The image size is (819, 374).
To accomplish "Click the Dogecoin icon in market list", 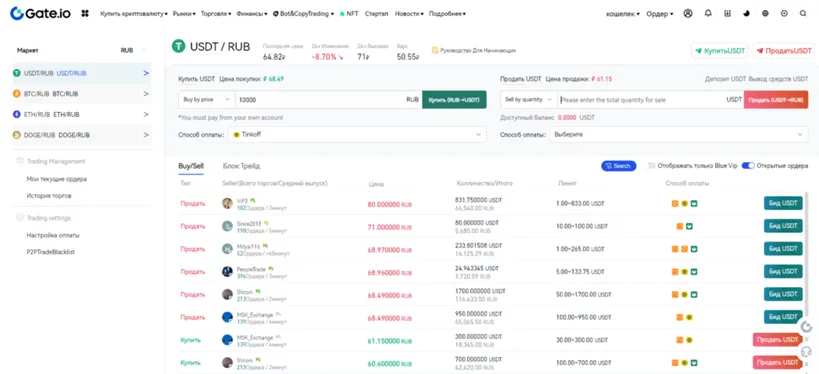I will click(17, 135).
